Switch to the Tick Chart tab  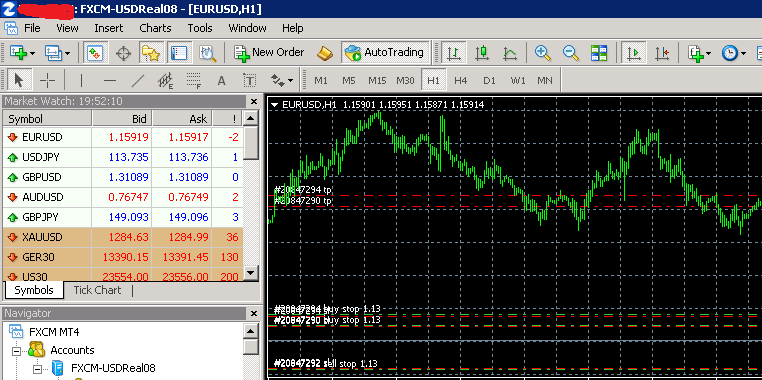tap(97, 290)
